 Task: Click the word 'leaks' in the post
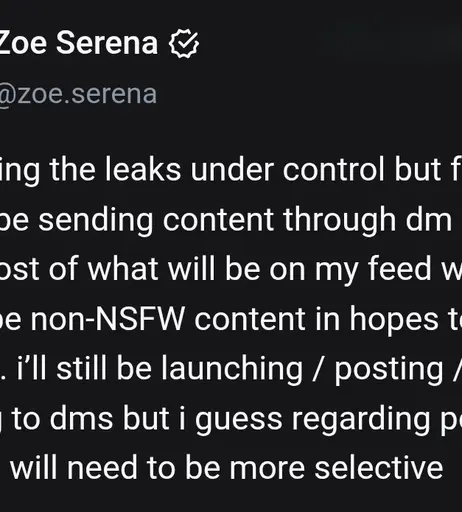coord(143,169)
